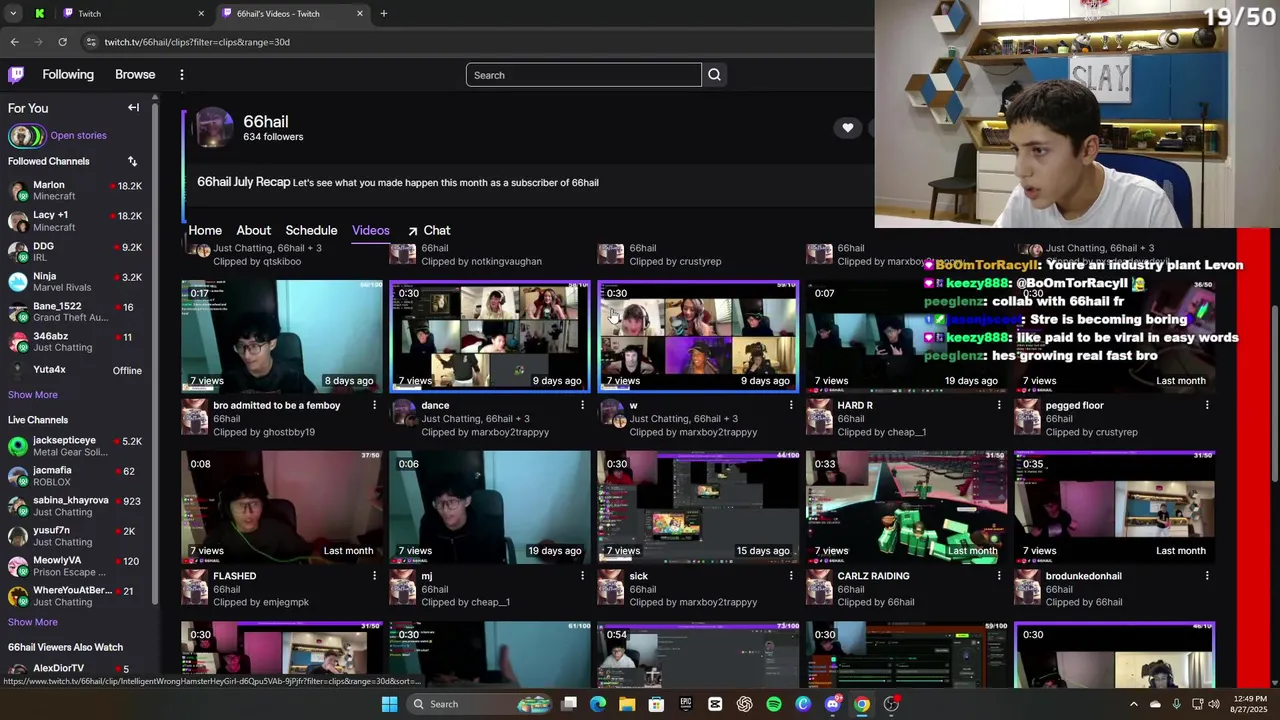Play the 'mj' clip thumbnail
The width and height of the screenshot is (1280, 720).
coord(490,507)
